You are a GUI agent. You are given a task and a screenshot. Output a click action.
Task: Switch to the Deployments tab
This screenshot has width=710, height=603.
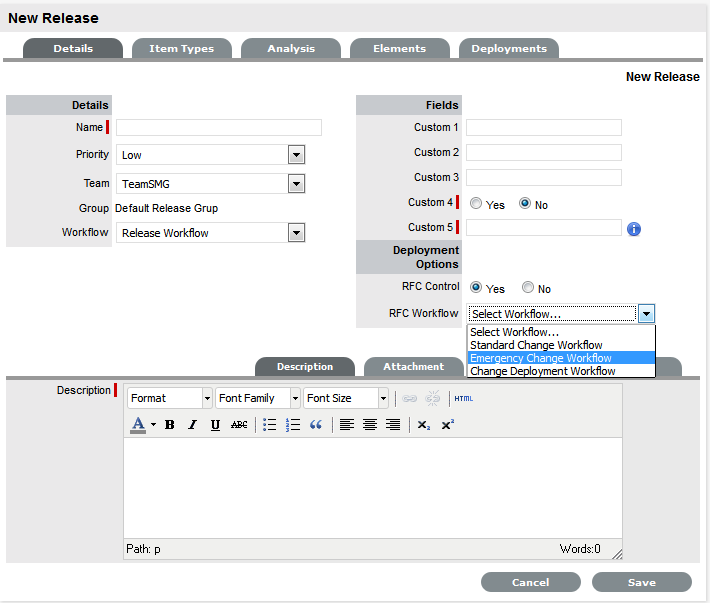[x=509, y=48]
